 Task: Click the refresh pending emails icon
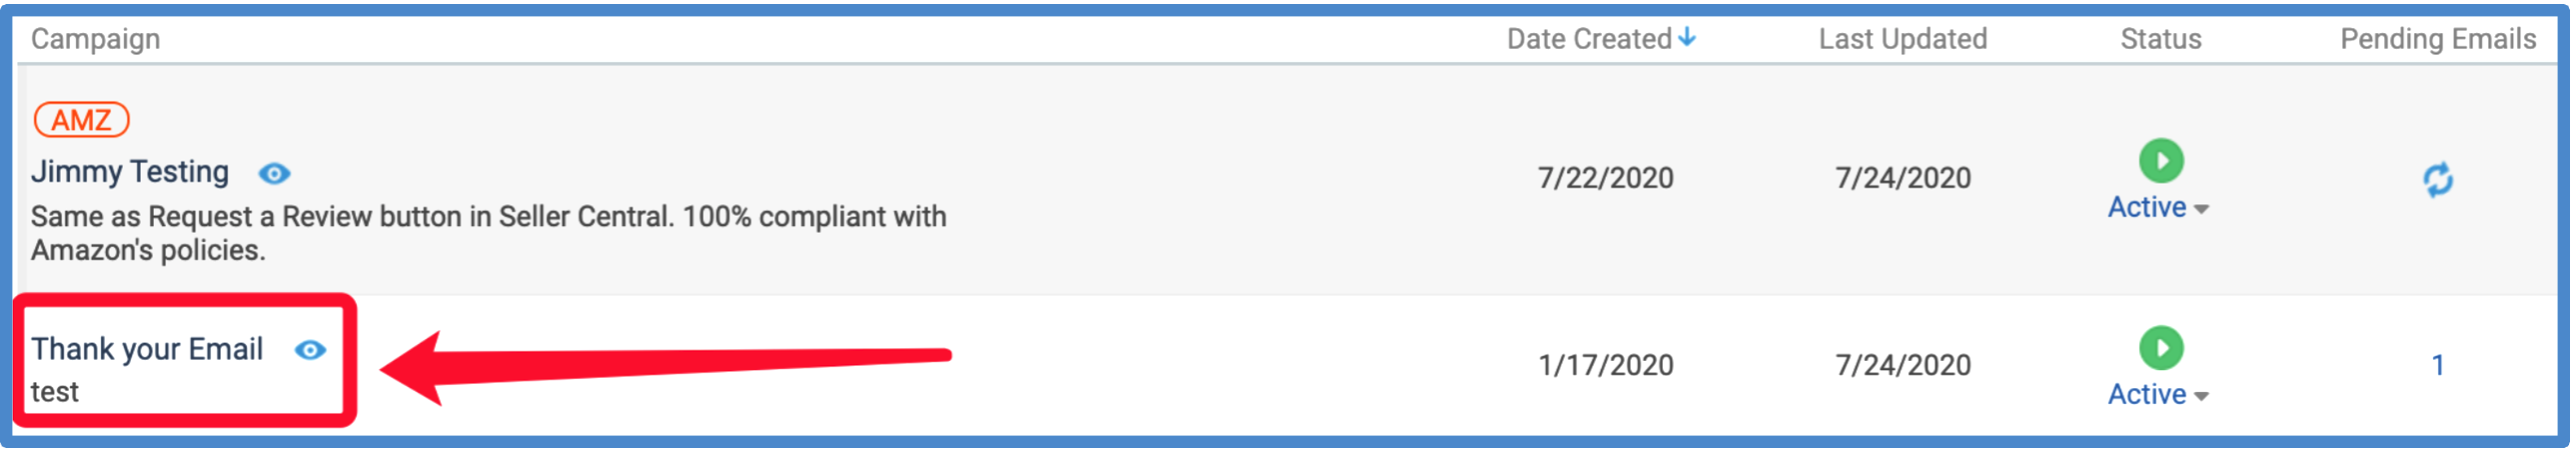tap(2439, 180)
